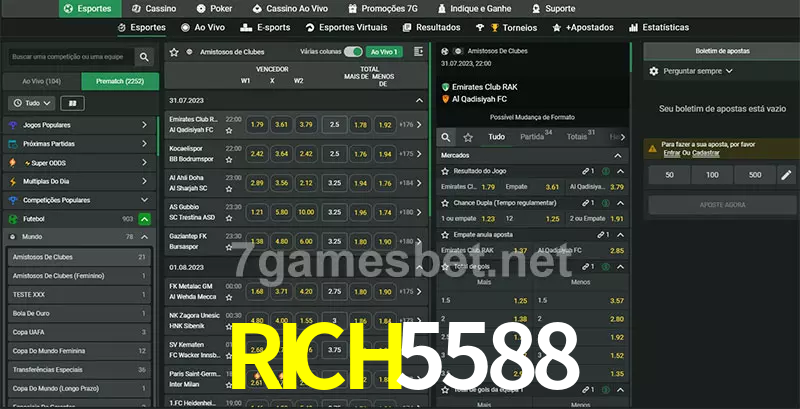This screenshot has height=409, width=800.
Task: Open Amistosos De Clubes competition
Action: [79, 257]
